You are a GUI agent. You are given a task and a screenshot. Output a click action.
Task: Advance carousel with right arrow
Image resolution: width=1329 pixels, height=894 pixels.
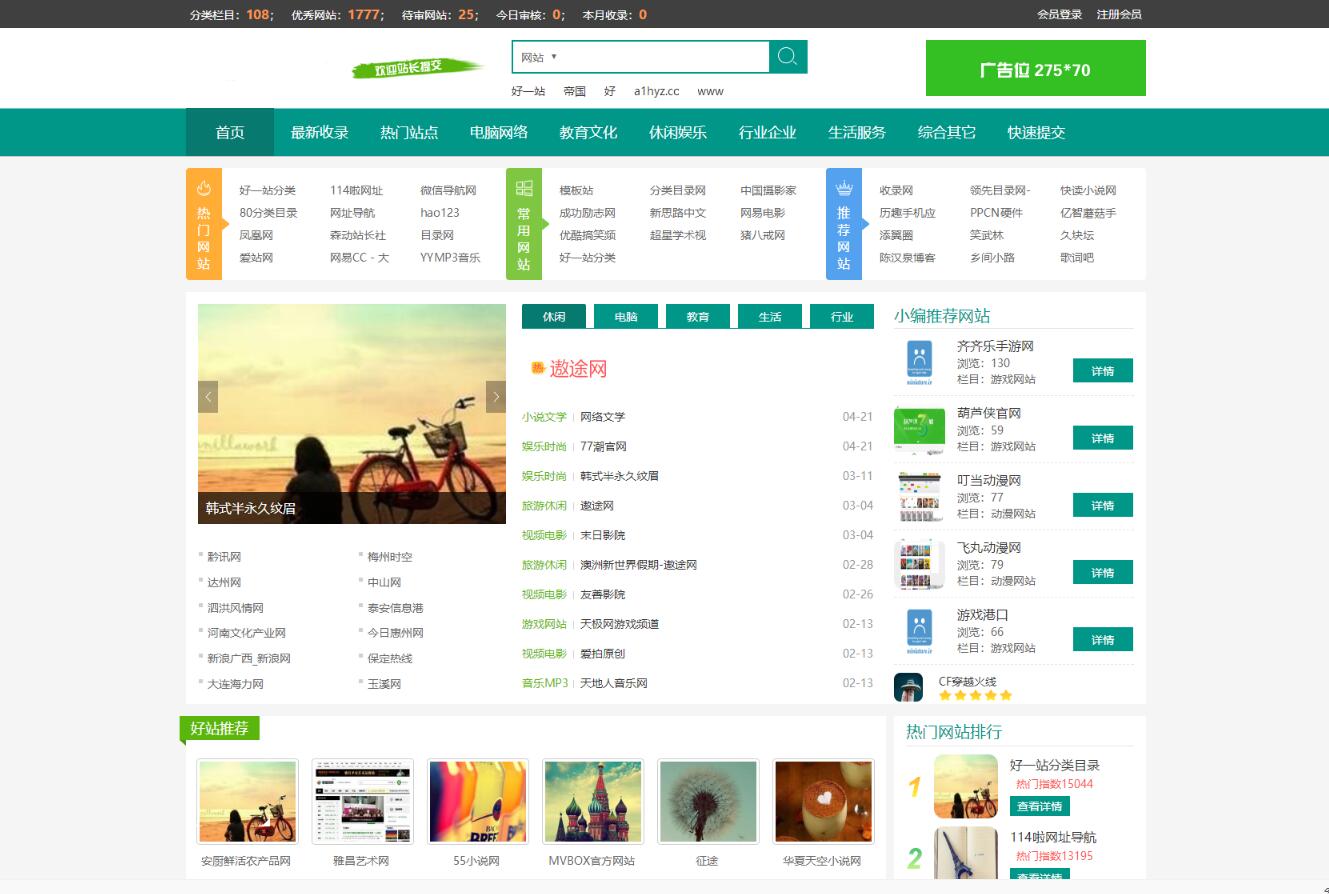click(x=496, y=397)
